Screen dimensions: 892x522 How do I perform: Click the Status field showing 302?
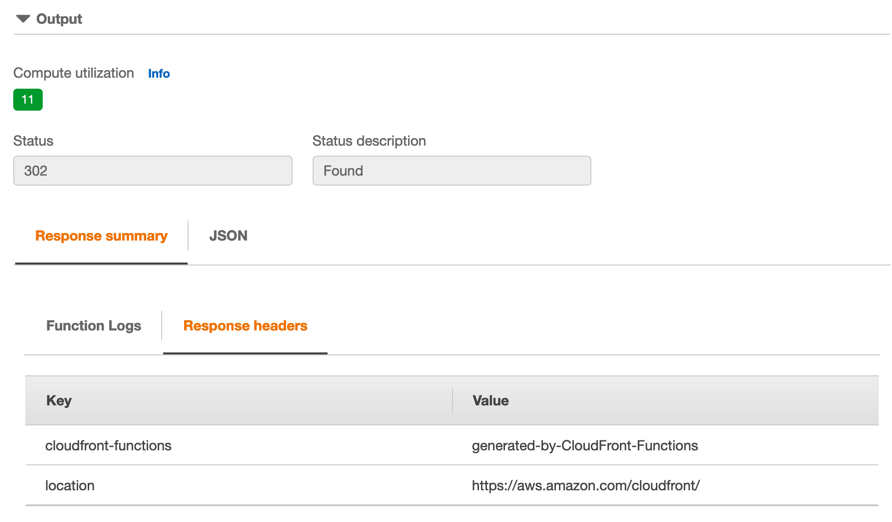click(x=153, y=171)
